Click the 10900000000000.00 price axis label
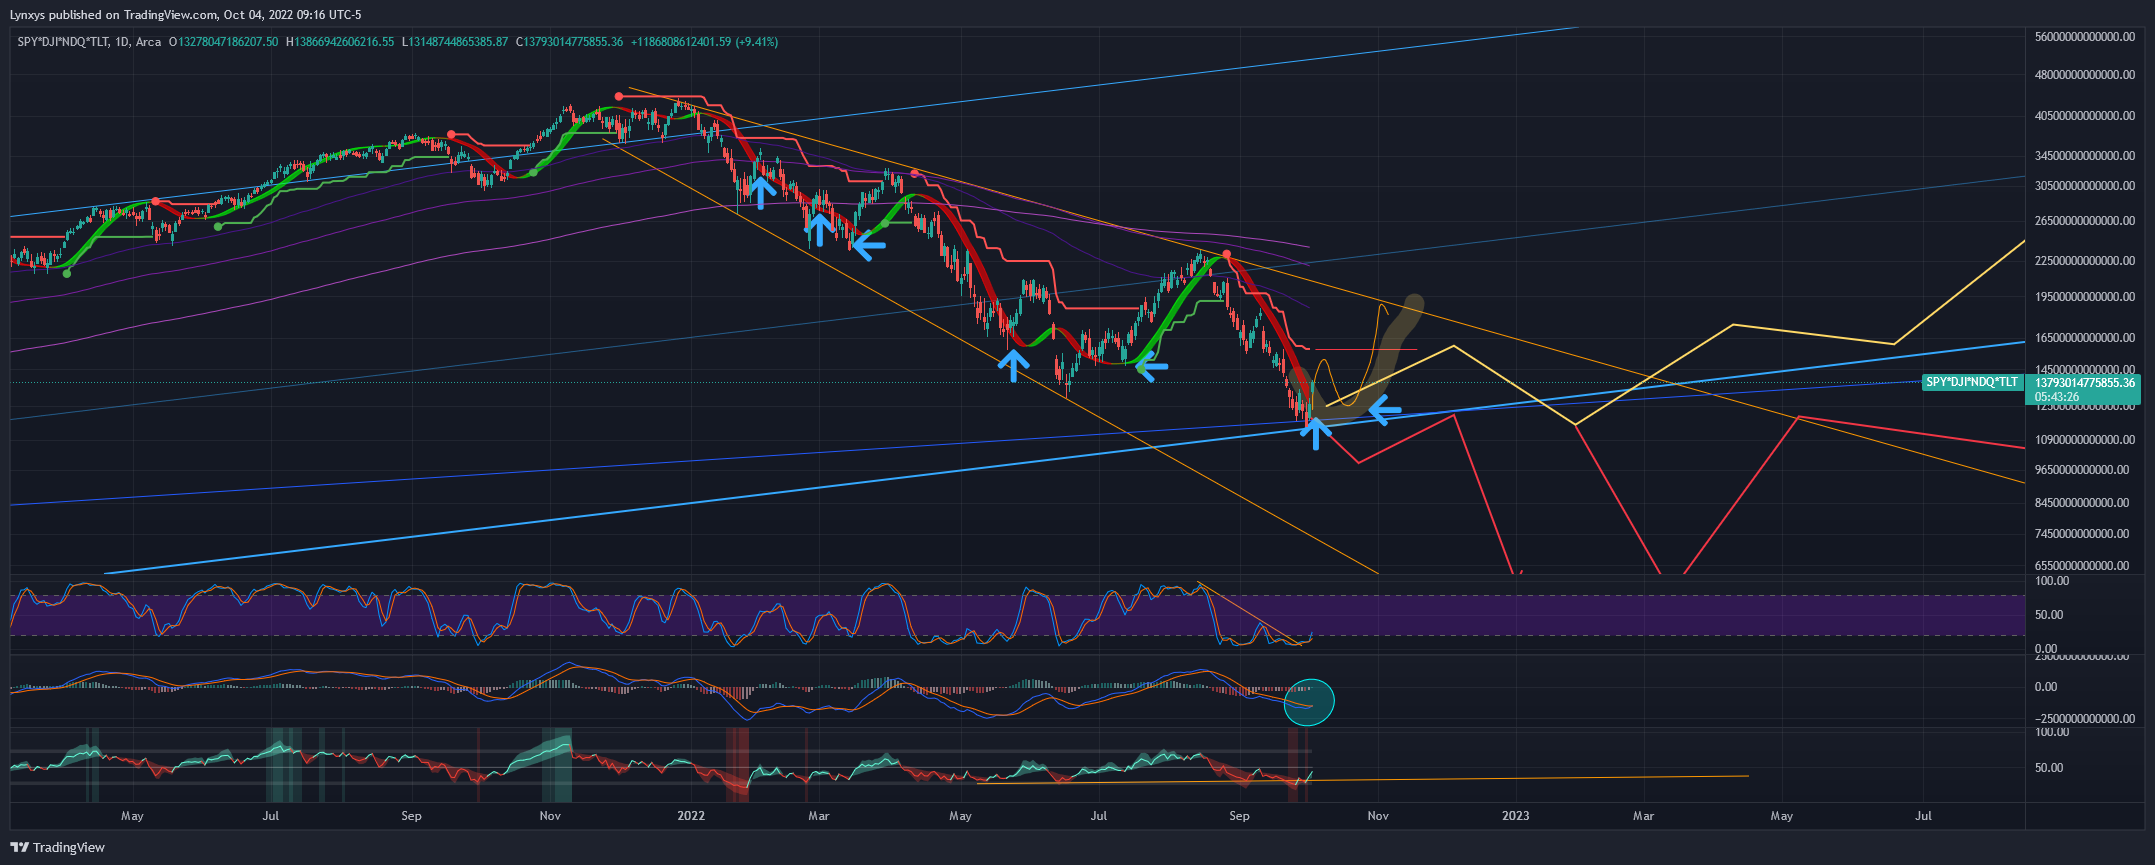This screenshot has width=2155, height=865. 2085,439
